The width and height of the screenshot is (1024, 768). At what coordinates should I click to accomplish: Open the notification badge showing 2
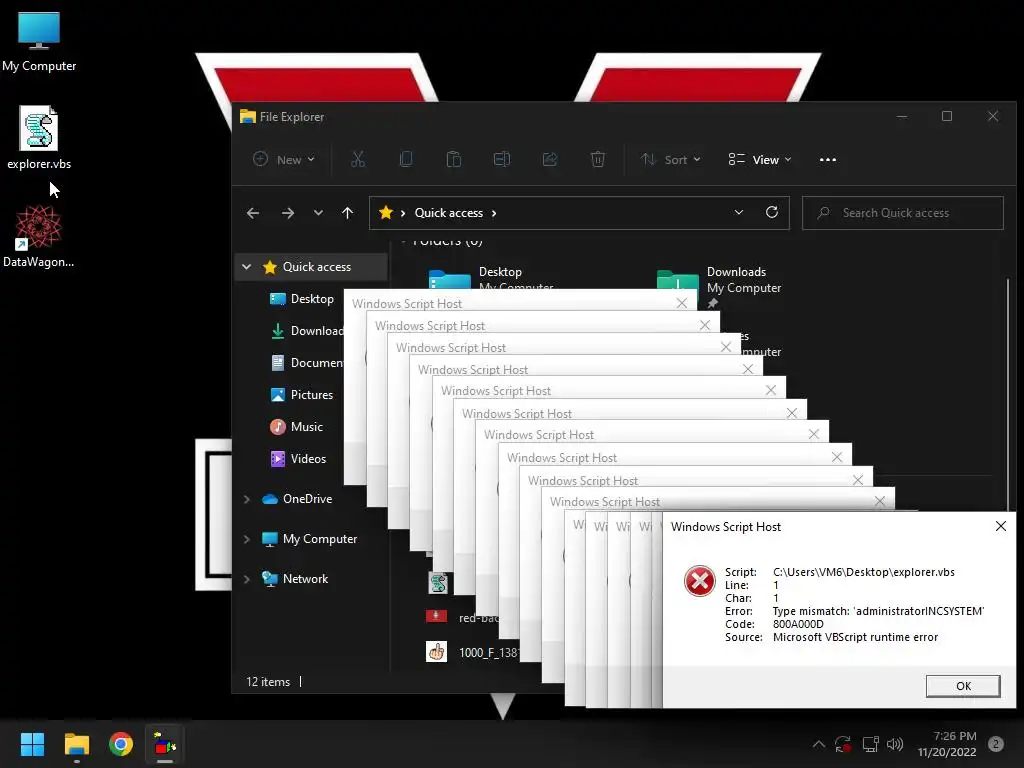(x=996, y=744)
